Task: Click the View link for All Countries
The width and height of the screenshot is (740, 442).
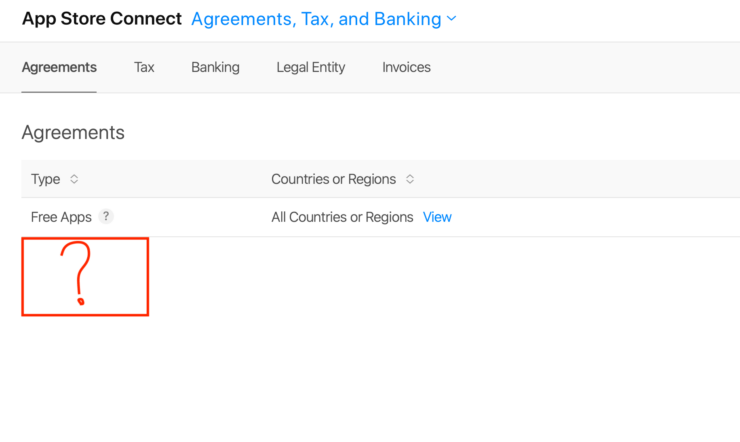Action: click(437, 217)
